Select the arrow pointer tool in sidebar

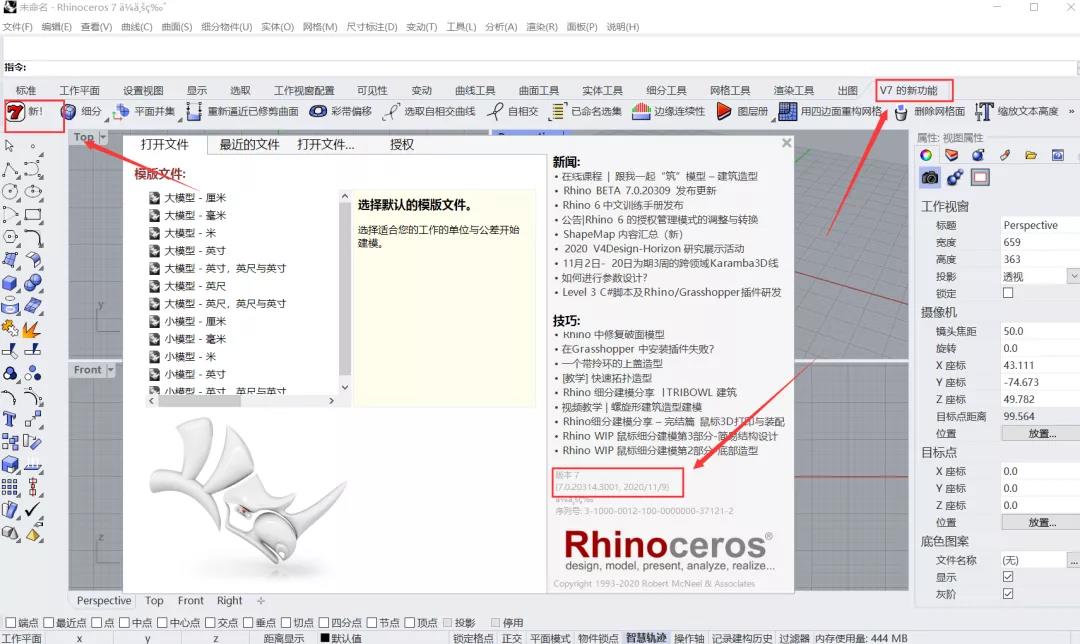(10, 146)
